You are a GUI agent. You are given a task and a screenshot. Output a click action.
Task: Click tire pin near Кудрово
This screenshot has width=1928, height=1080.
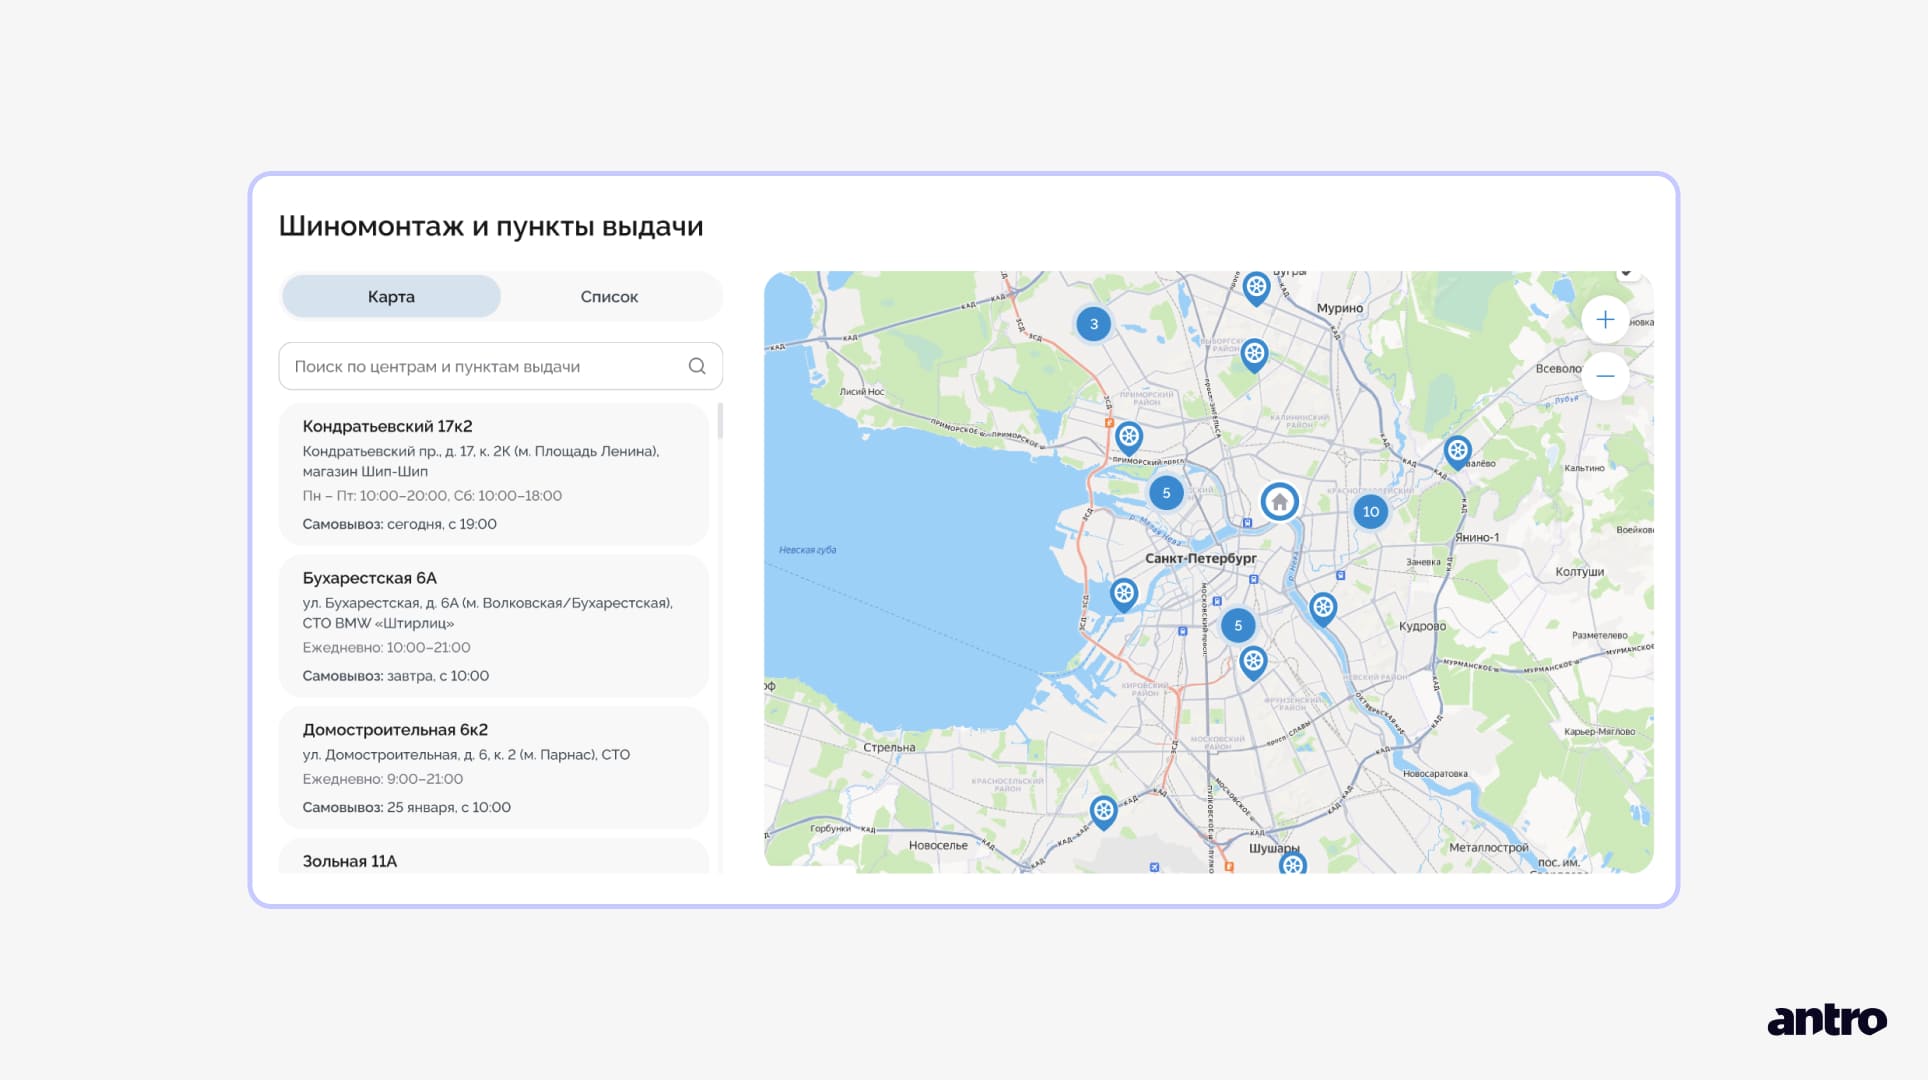tap(1323, 607)
